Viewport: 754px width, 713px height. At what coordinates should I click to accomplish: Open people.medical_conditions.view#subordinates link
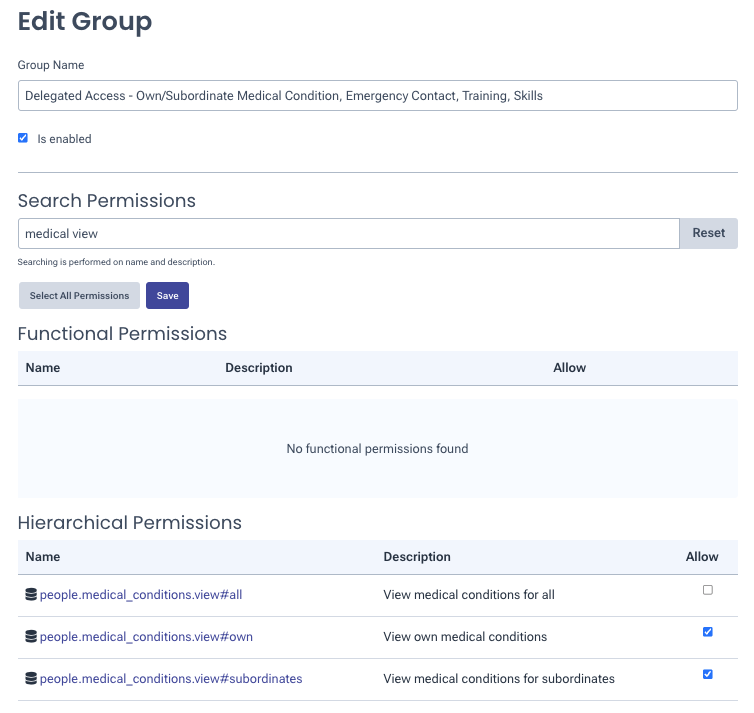pyautogui.click(x=171, y=679)
